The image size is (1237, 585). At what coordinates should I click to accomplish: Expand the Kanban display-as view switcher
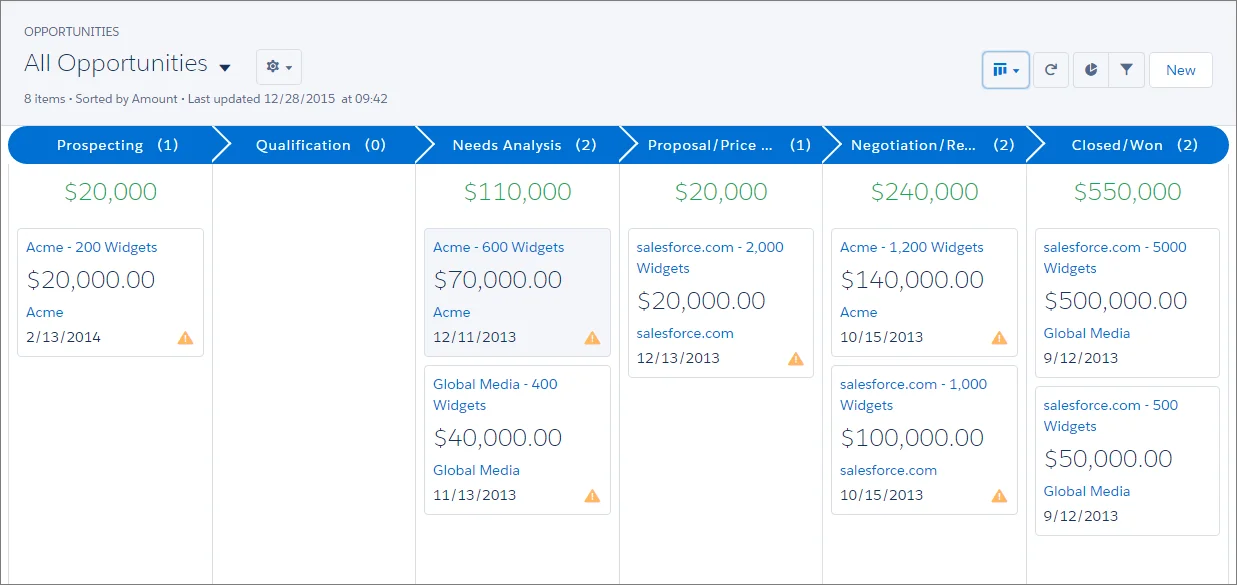1006,70
